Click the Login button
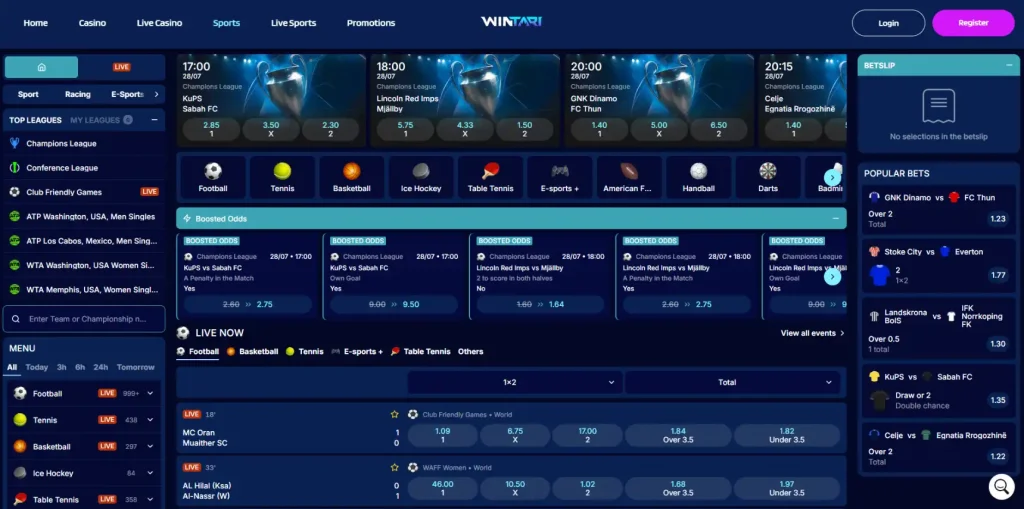Image resolution: width=1024 pixels, height=509 pixels. (888, 23)
